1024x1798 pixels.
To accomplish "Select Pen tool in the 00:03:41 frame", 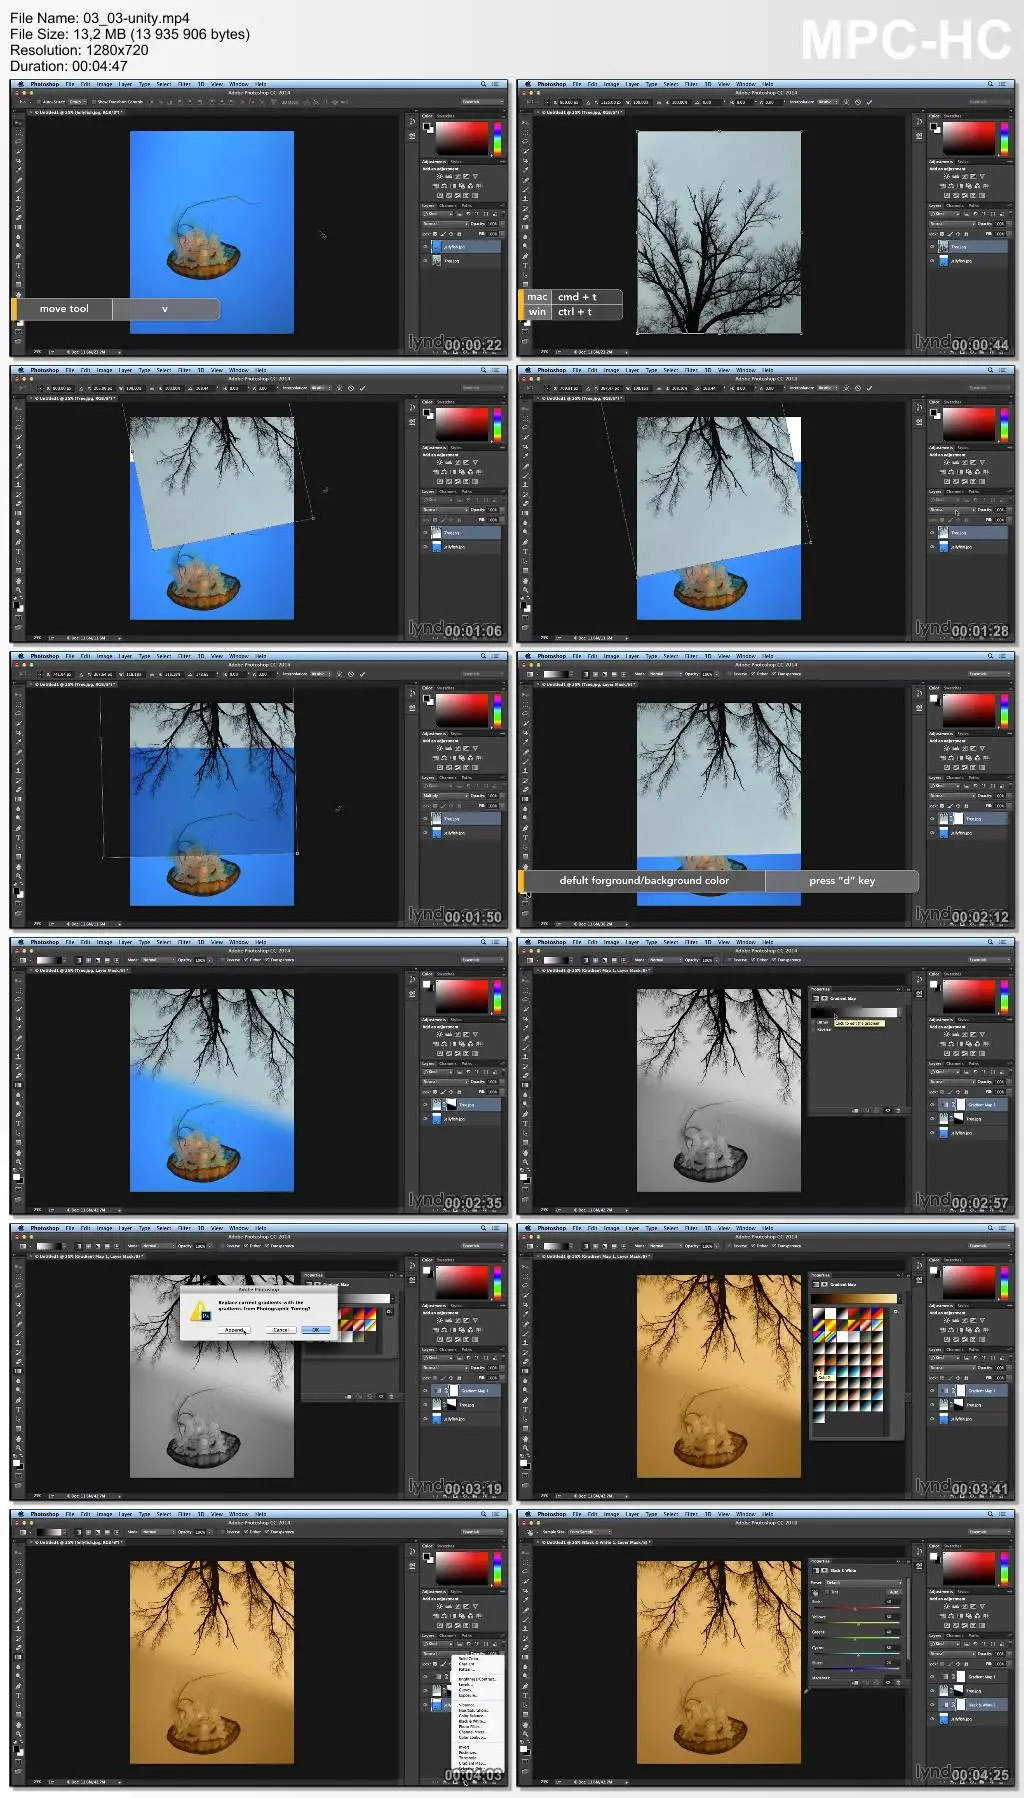I will 525,1400.
